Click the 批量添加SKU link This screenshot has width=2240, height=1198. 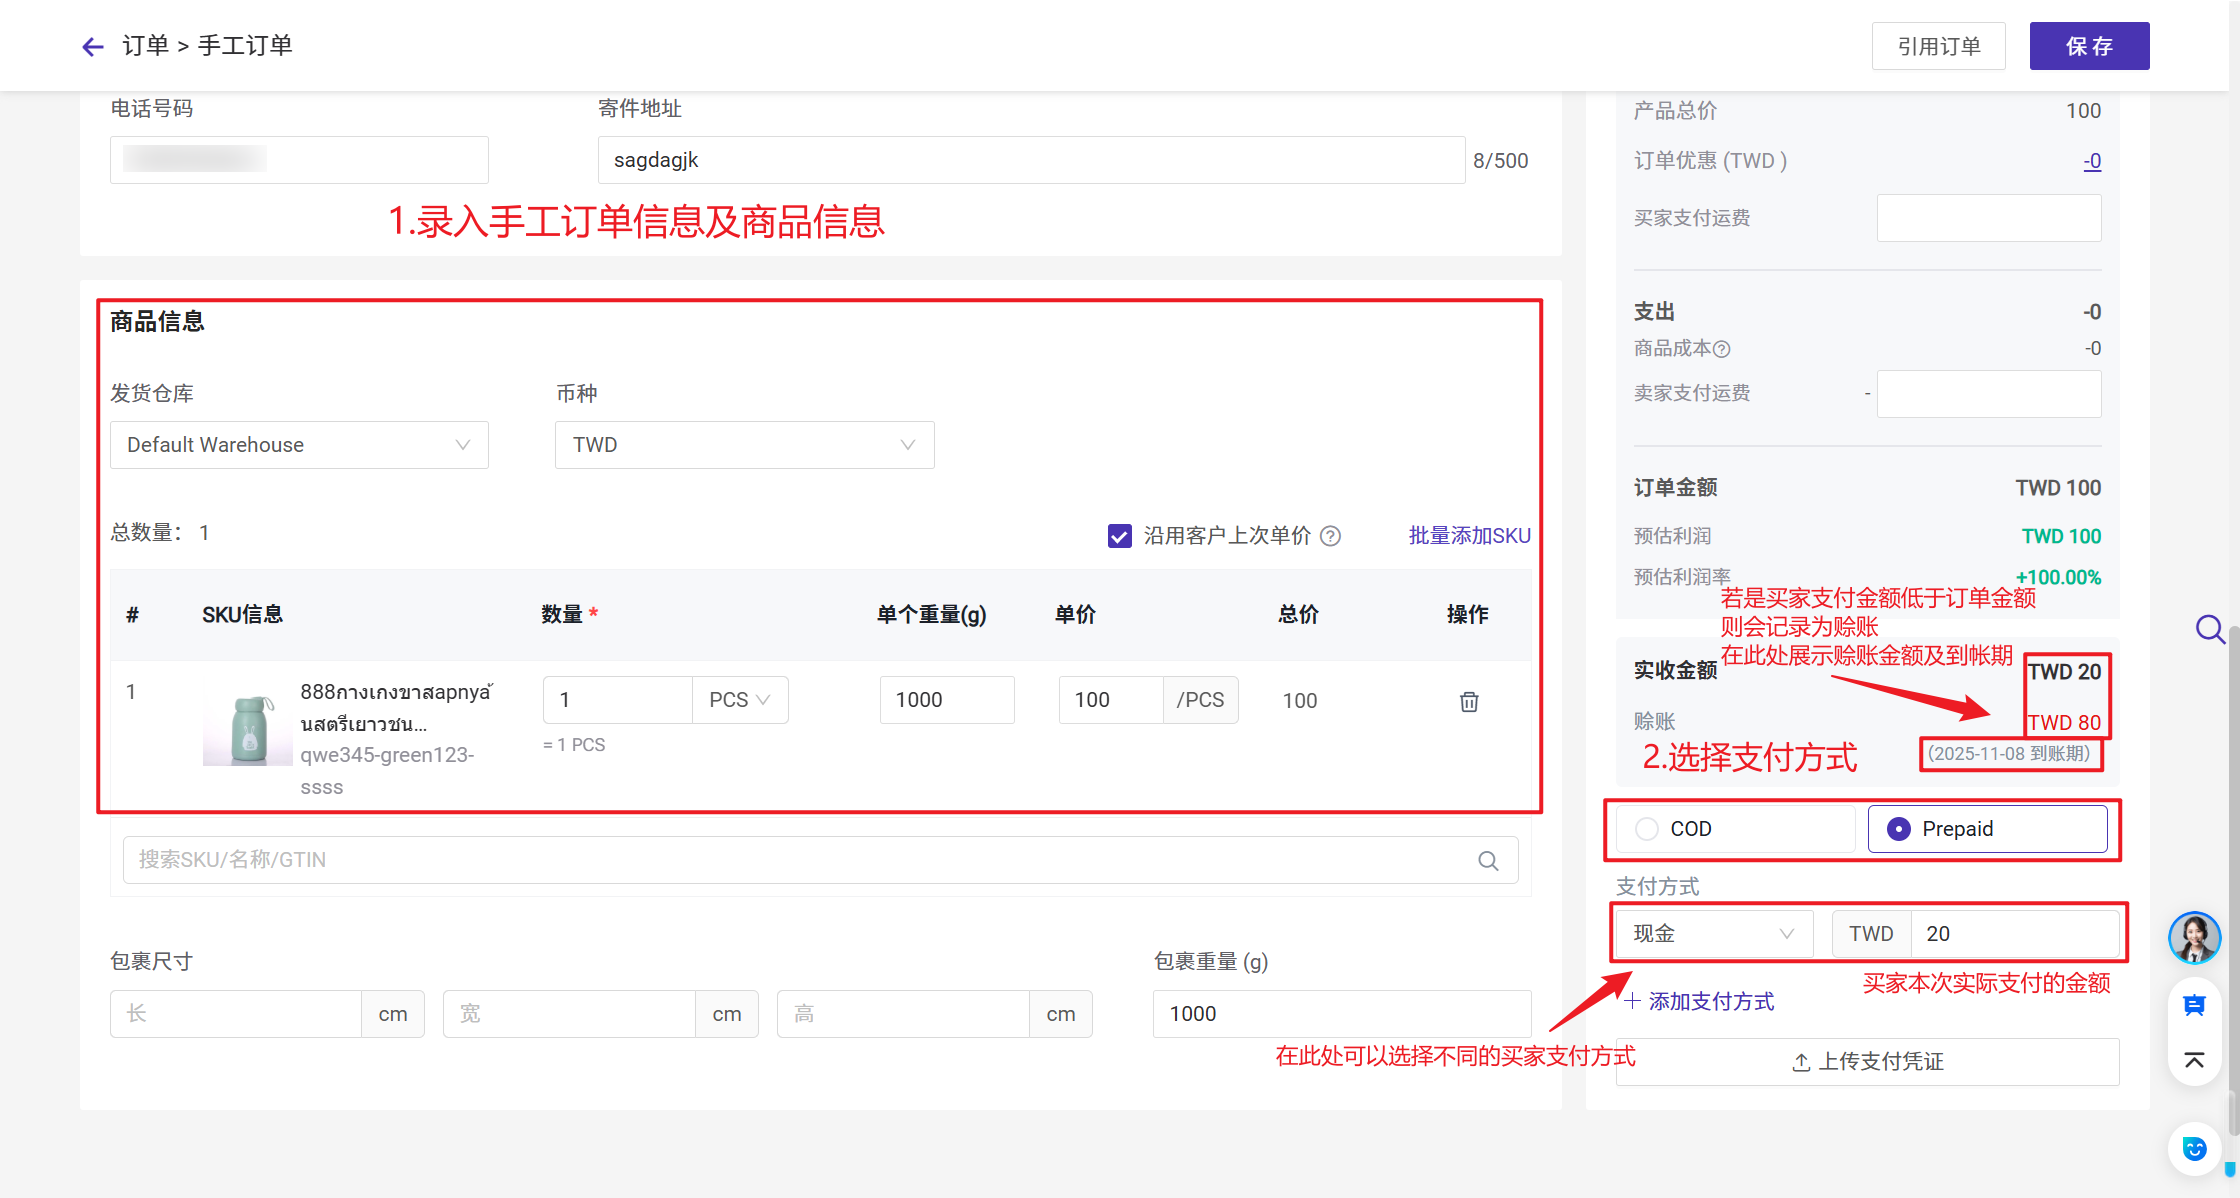(1469, 536)
